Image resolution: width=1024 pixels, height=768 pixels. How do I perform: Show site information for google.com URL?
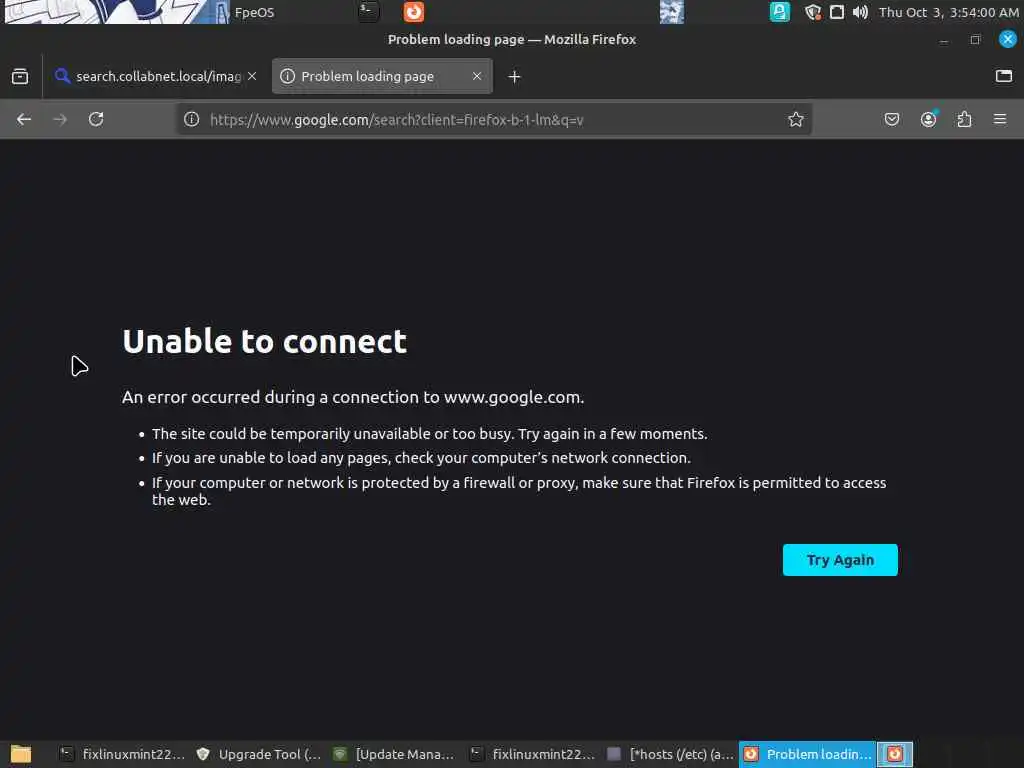click(x=191, y=120)
